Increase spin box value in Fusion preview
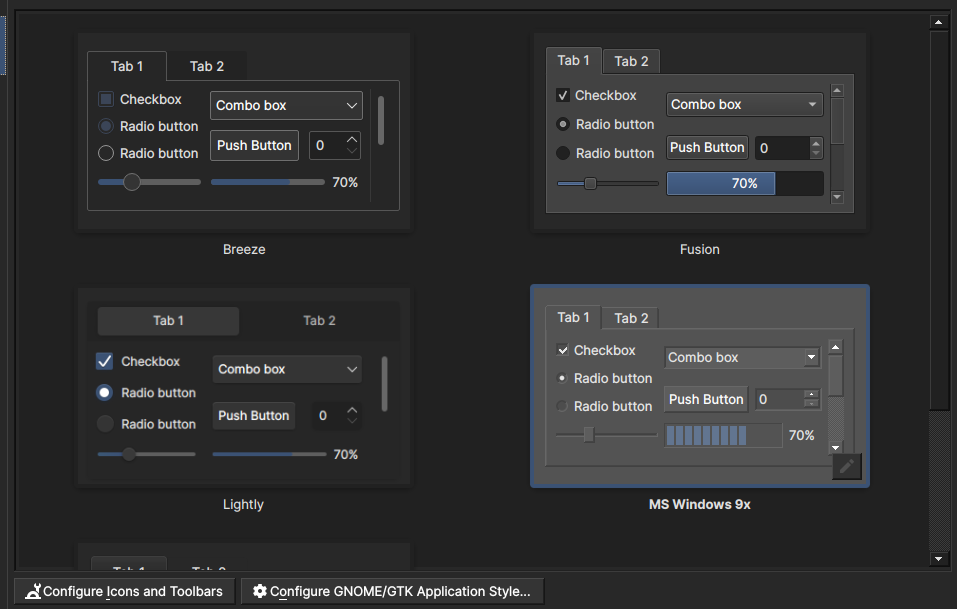This screenshot has height=609, width=957. click(816, 143)
